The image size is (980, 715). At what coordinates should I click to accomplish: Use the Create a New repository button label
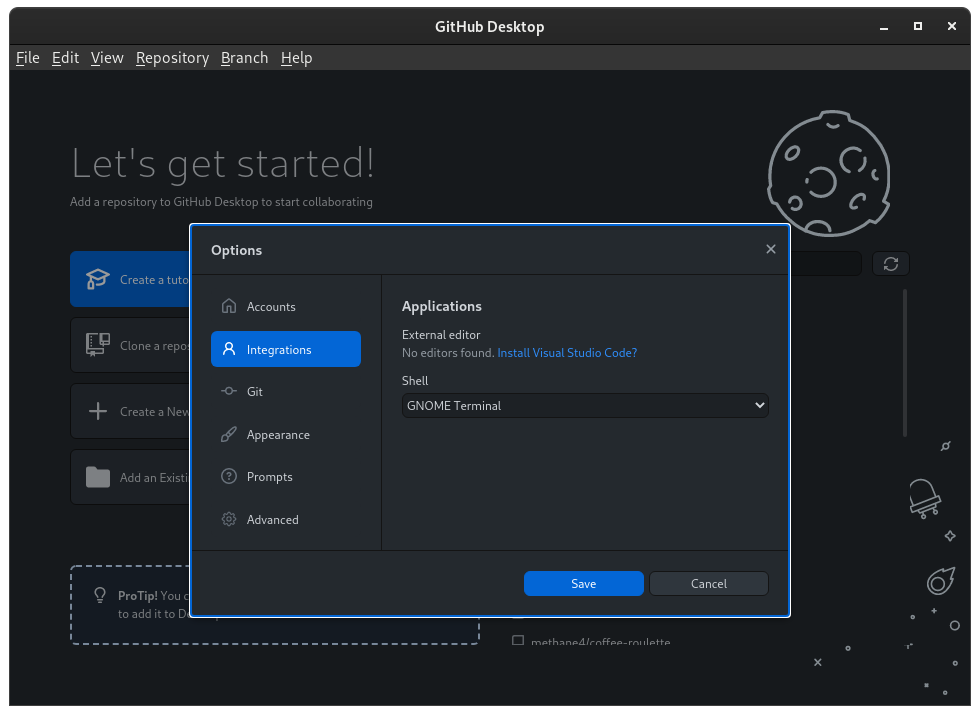[x=154, y=412]
